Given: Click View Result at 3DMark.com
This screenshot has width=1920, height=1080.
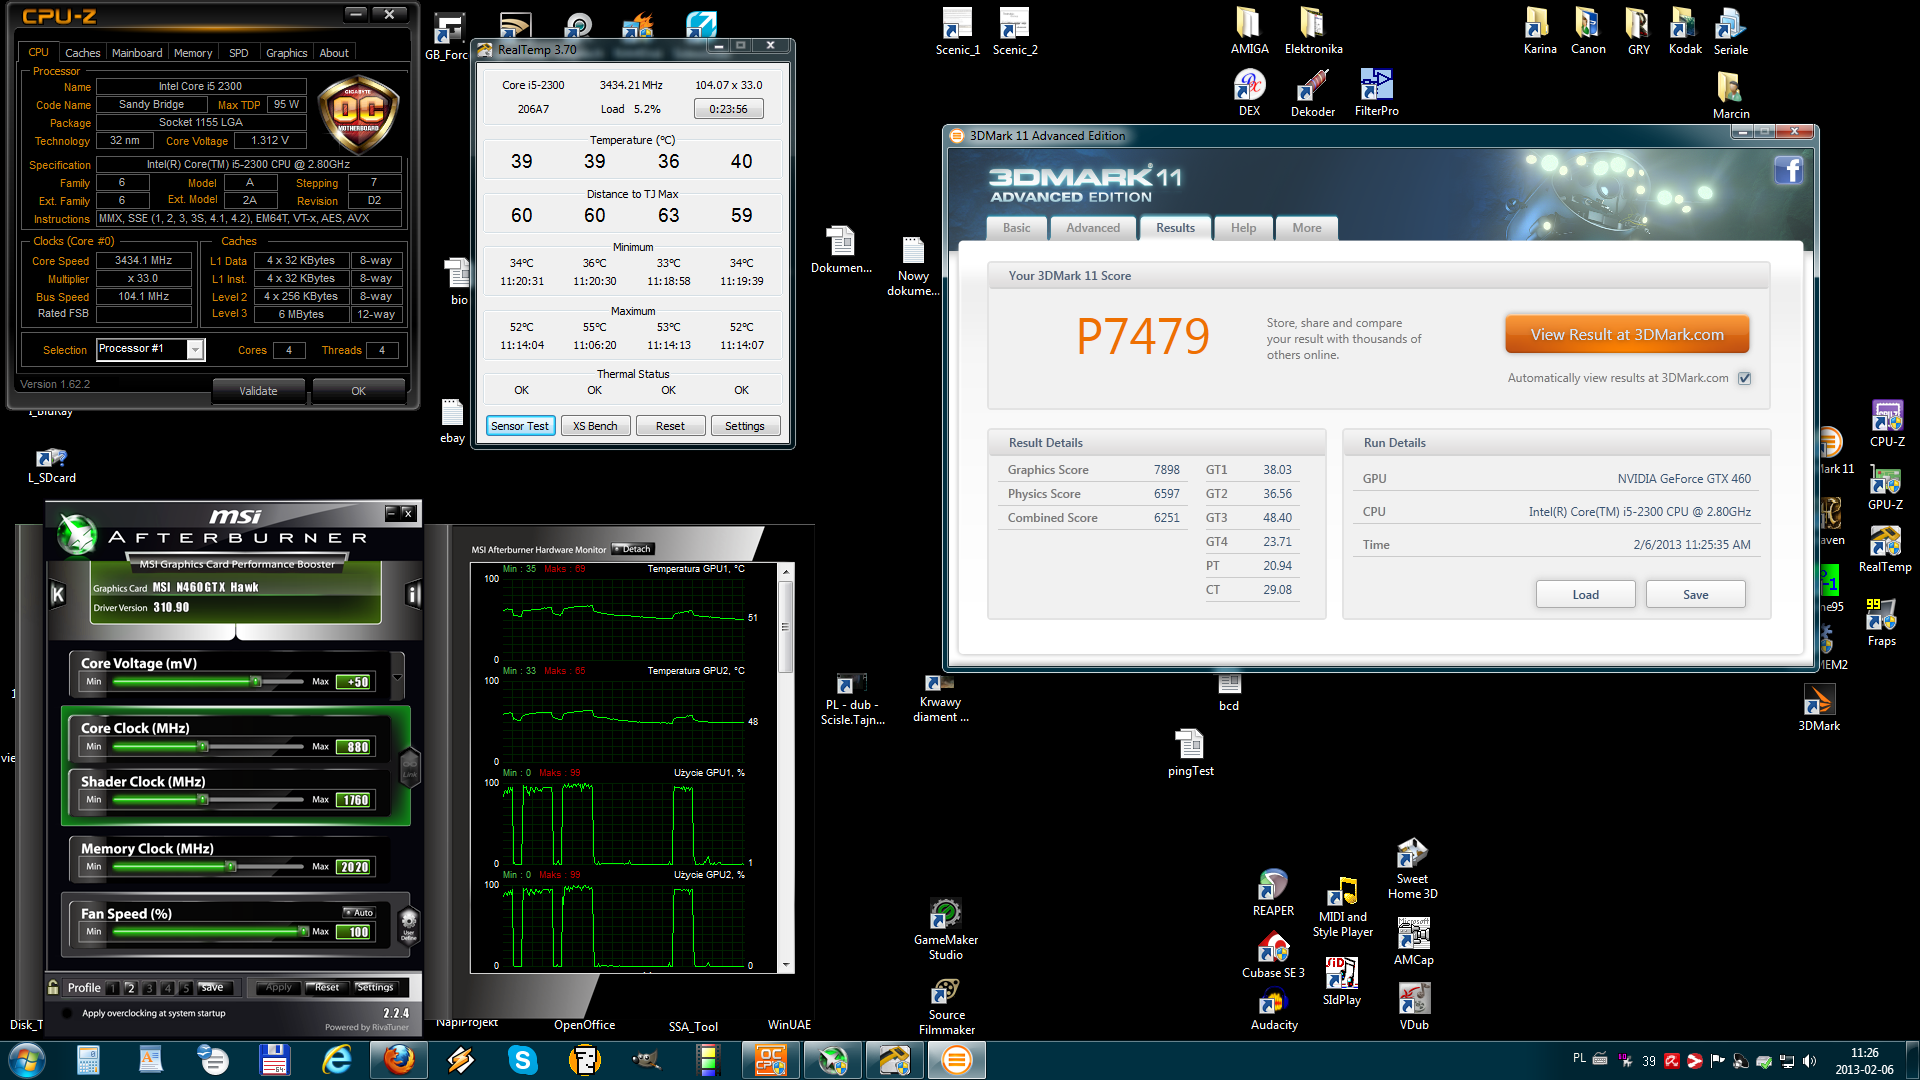Looking at the screenshot, I should [x=1627, y=335].
